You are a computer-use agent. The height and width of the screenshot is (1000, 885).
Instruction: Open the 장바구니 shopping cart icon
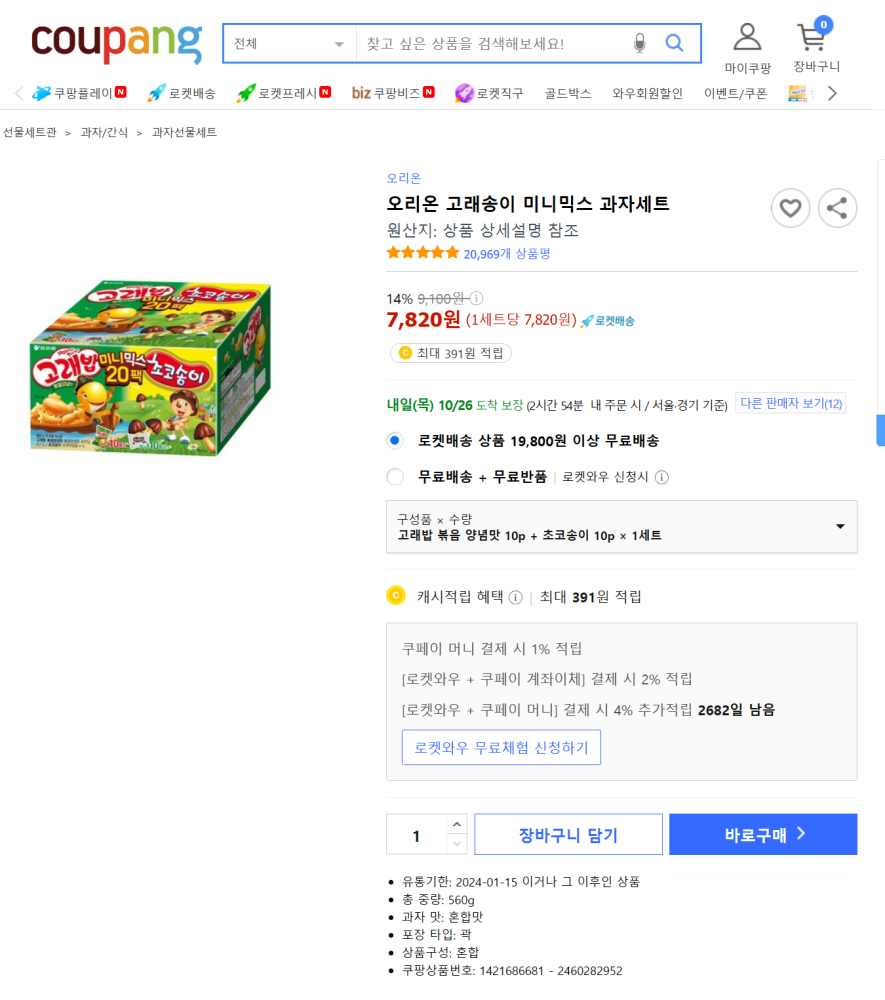point(811,39)
